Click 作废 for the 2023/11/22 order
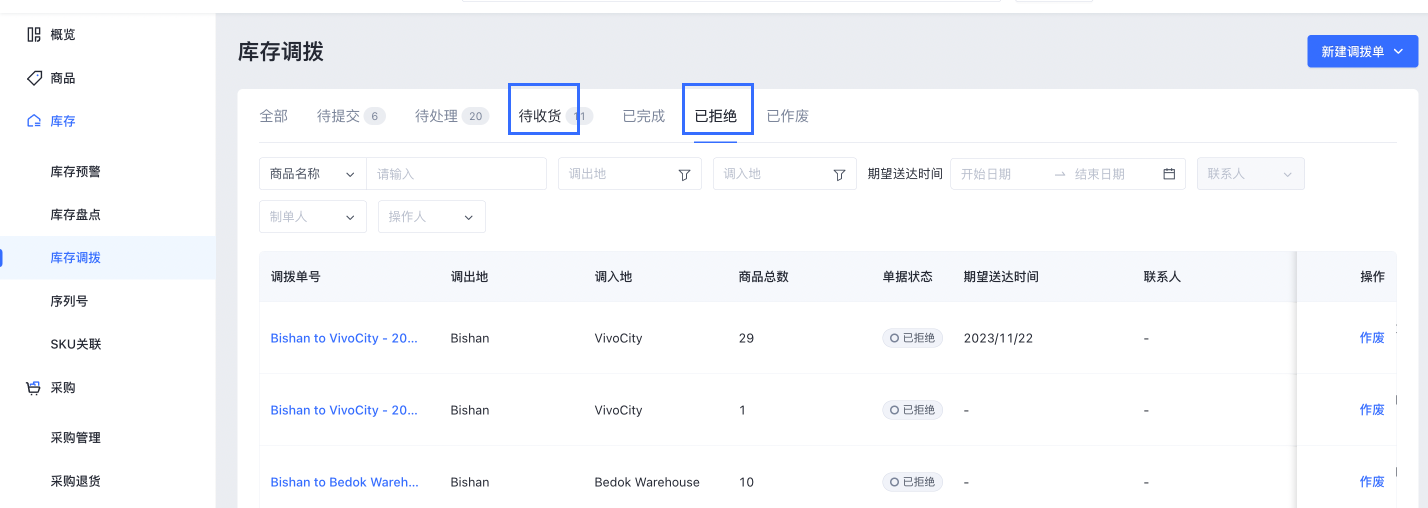Screen dimensions: 1428x508 [x=1372, y=338]
